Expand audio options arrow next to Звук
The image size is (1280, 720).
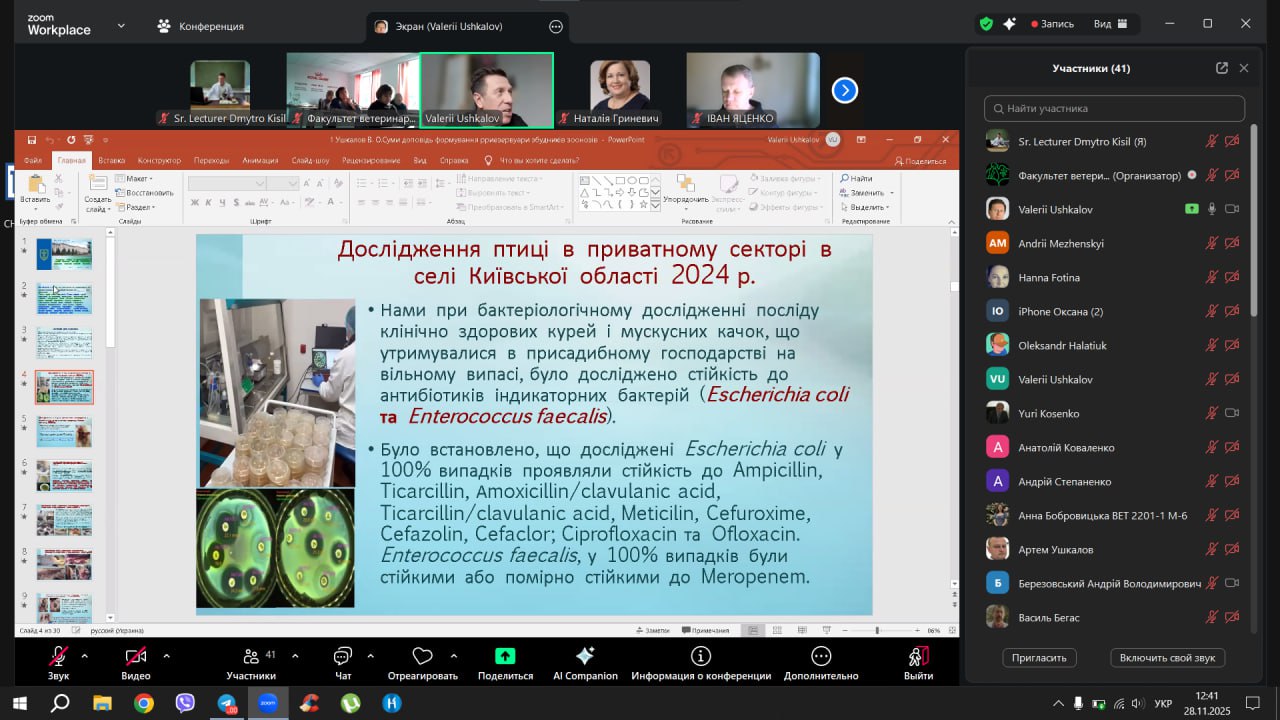pyautogui.click(x=84, y=656)
